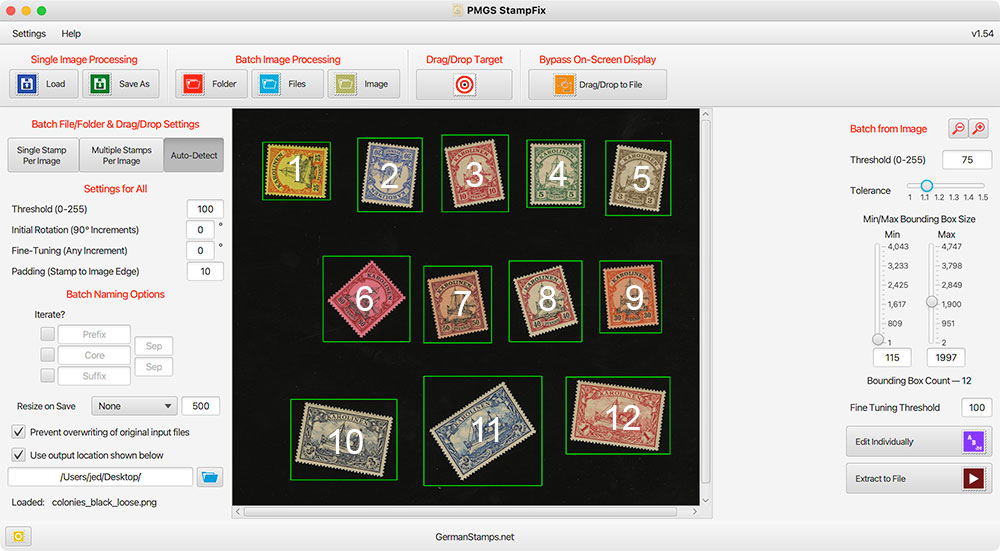Click the Drag/Drop to File button label
Viewport: 1000px width, 551px height.
pos(610,85)
